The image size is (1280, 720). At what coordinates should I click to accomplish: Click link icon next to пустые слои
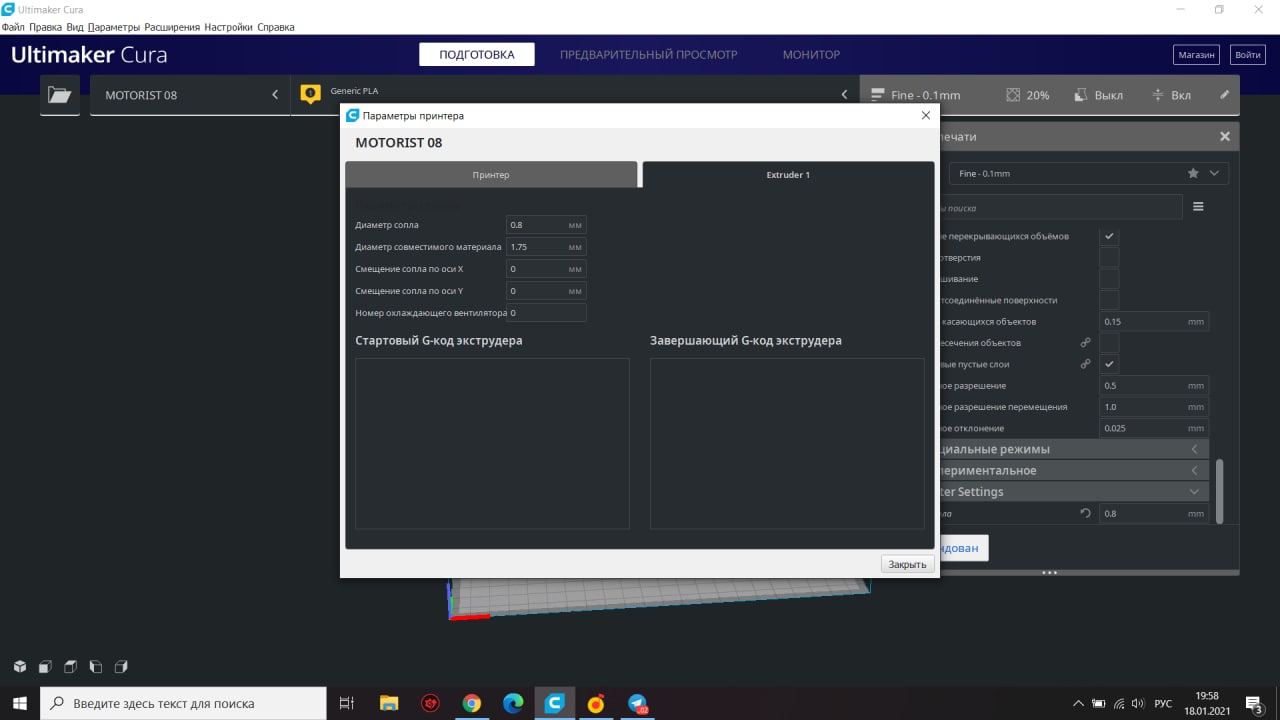coord(1086,364)
